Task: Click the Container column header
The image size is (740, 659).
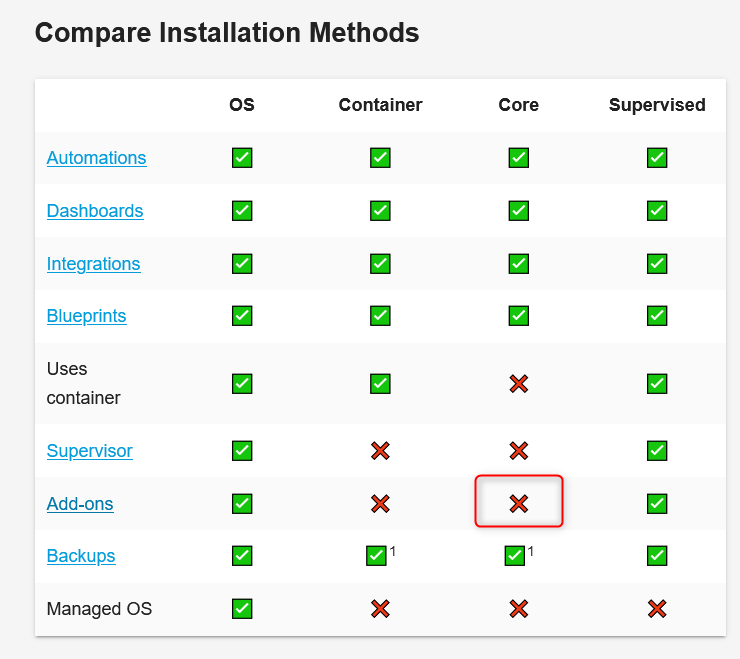Action: point(380,105)
